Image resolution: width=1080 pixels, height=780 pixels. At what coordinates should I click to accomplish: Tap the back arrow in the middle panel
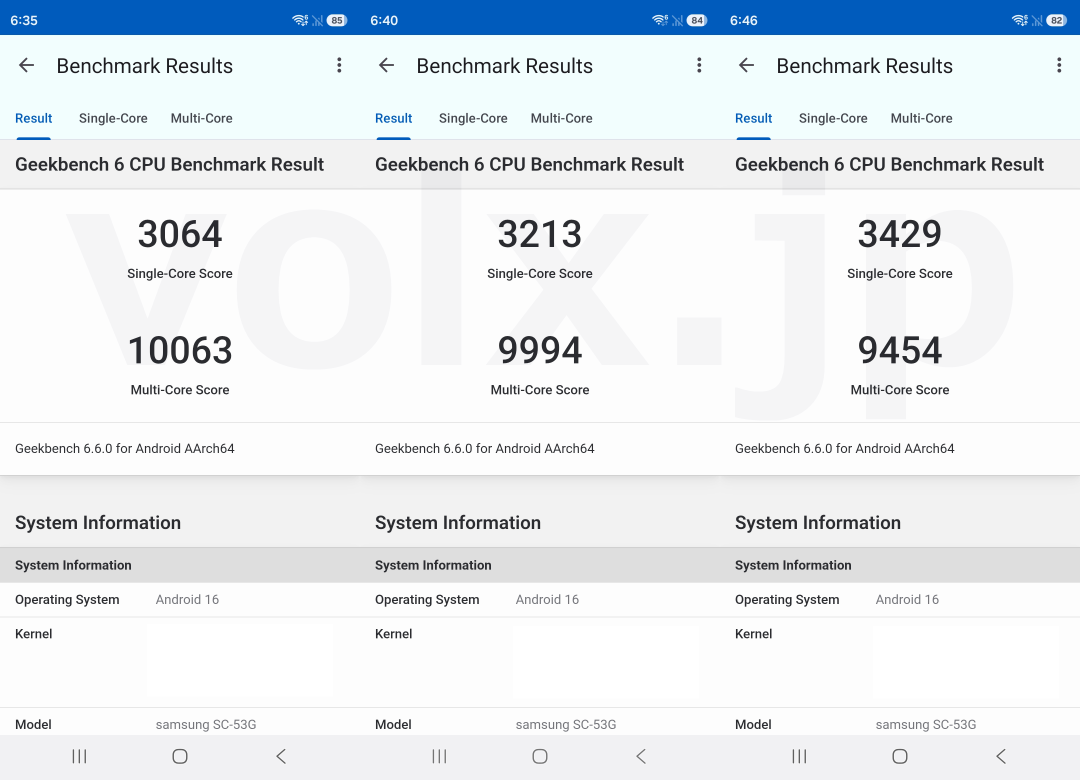click(x=385, y=65)
